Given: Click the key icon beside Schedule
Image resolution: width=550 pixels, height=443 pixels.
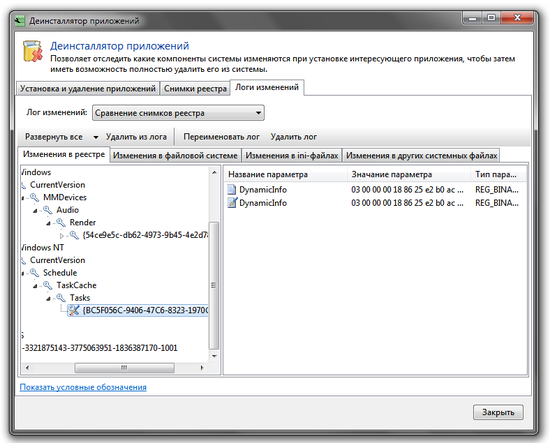Looking at the screenshot, I should tap(34, 273).
